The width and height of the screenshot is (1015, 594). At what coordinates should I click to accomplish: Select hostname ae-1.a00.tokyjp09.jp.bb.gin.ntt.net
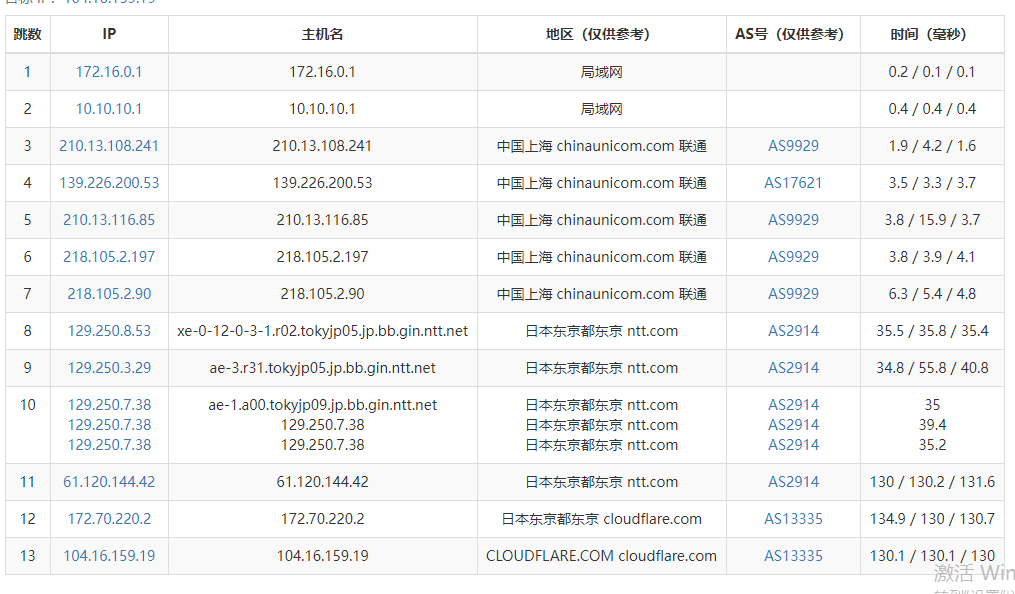tap(322, 404)
